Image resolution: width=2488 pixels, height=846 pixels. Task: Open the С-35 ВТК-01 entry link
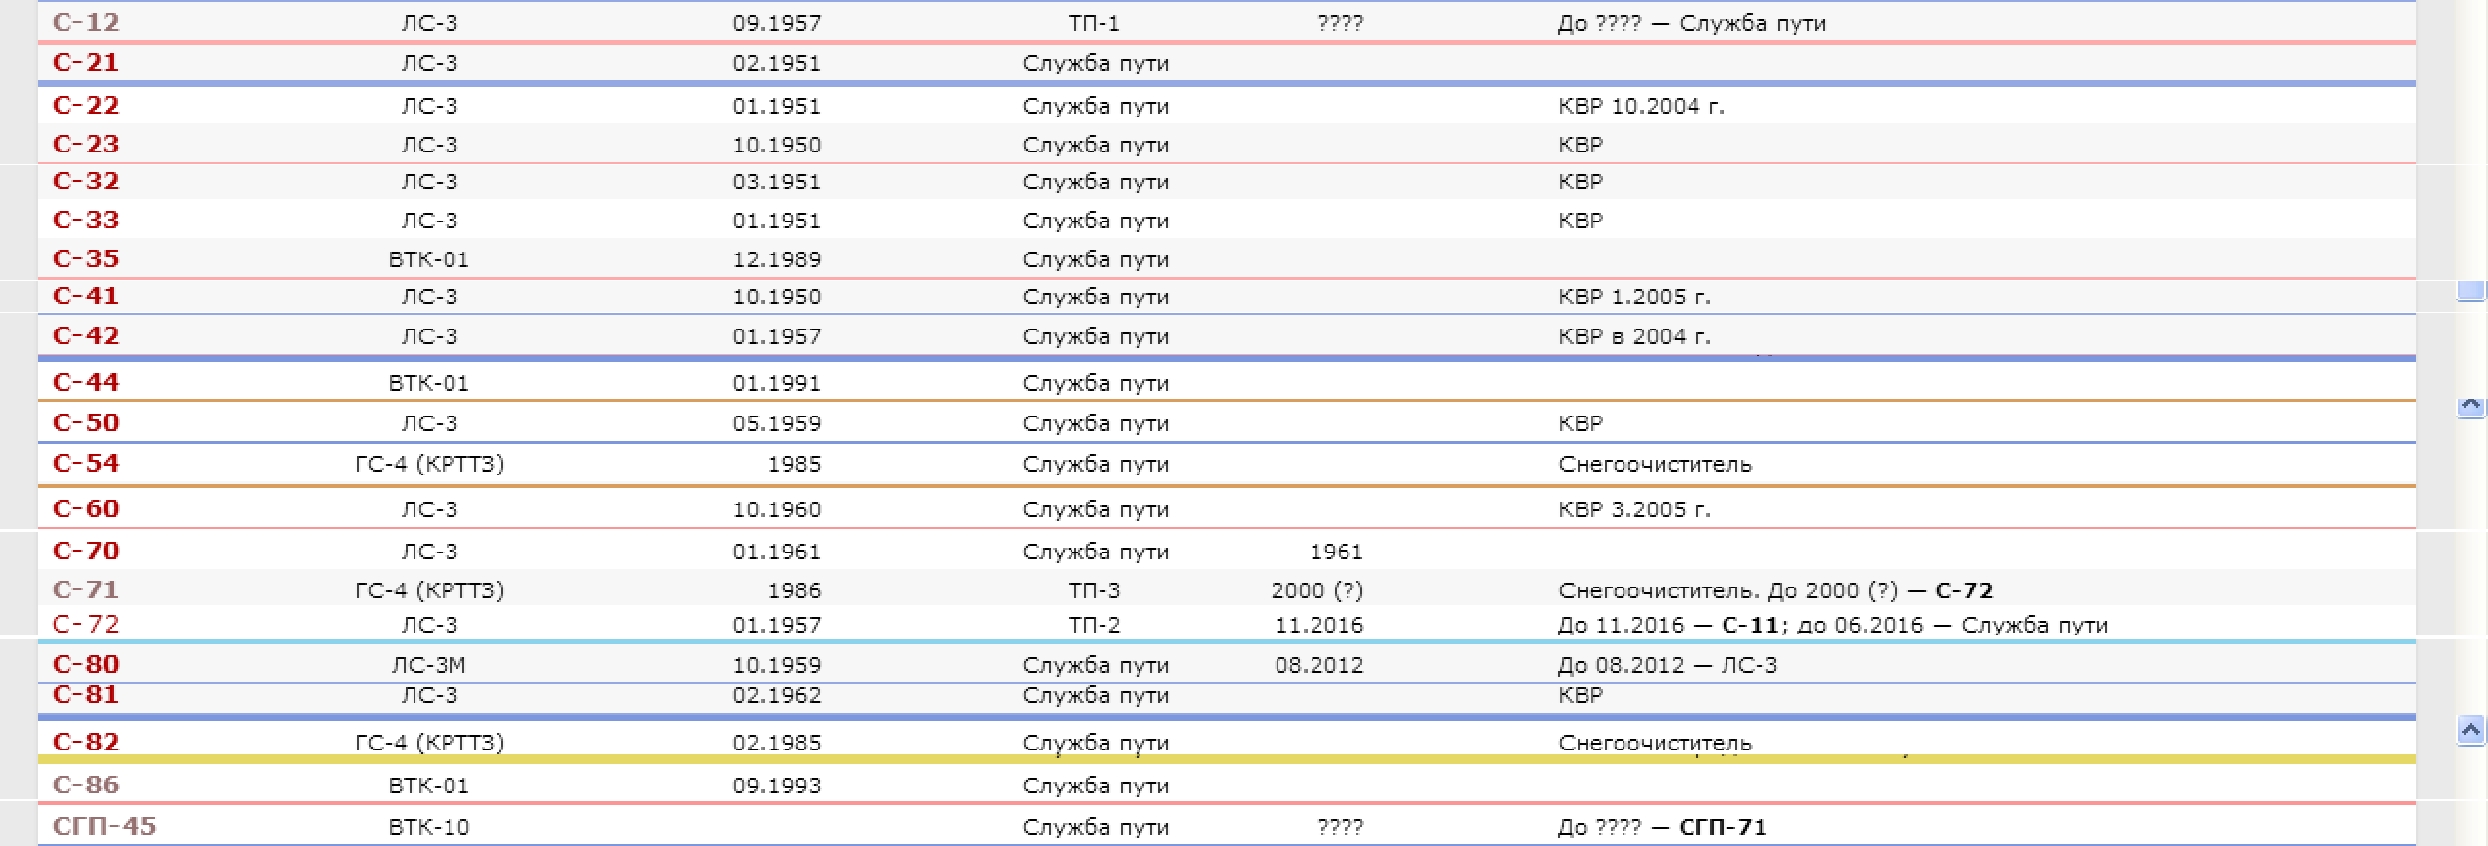click(86, 258)
